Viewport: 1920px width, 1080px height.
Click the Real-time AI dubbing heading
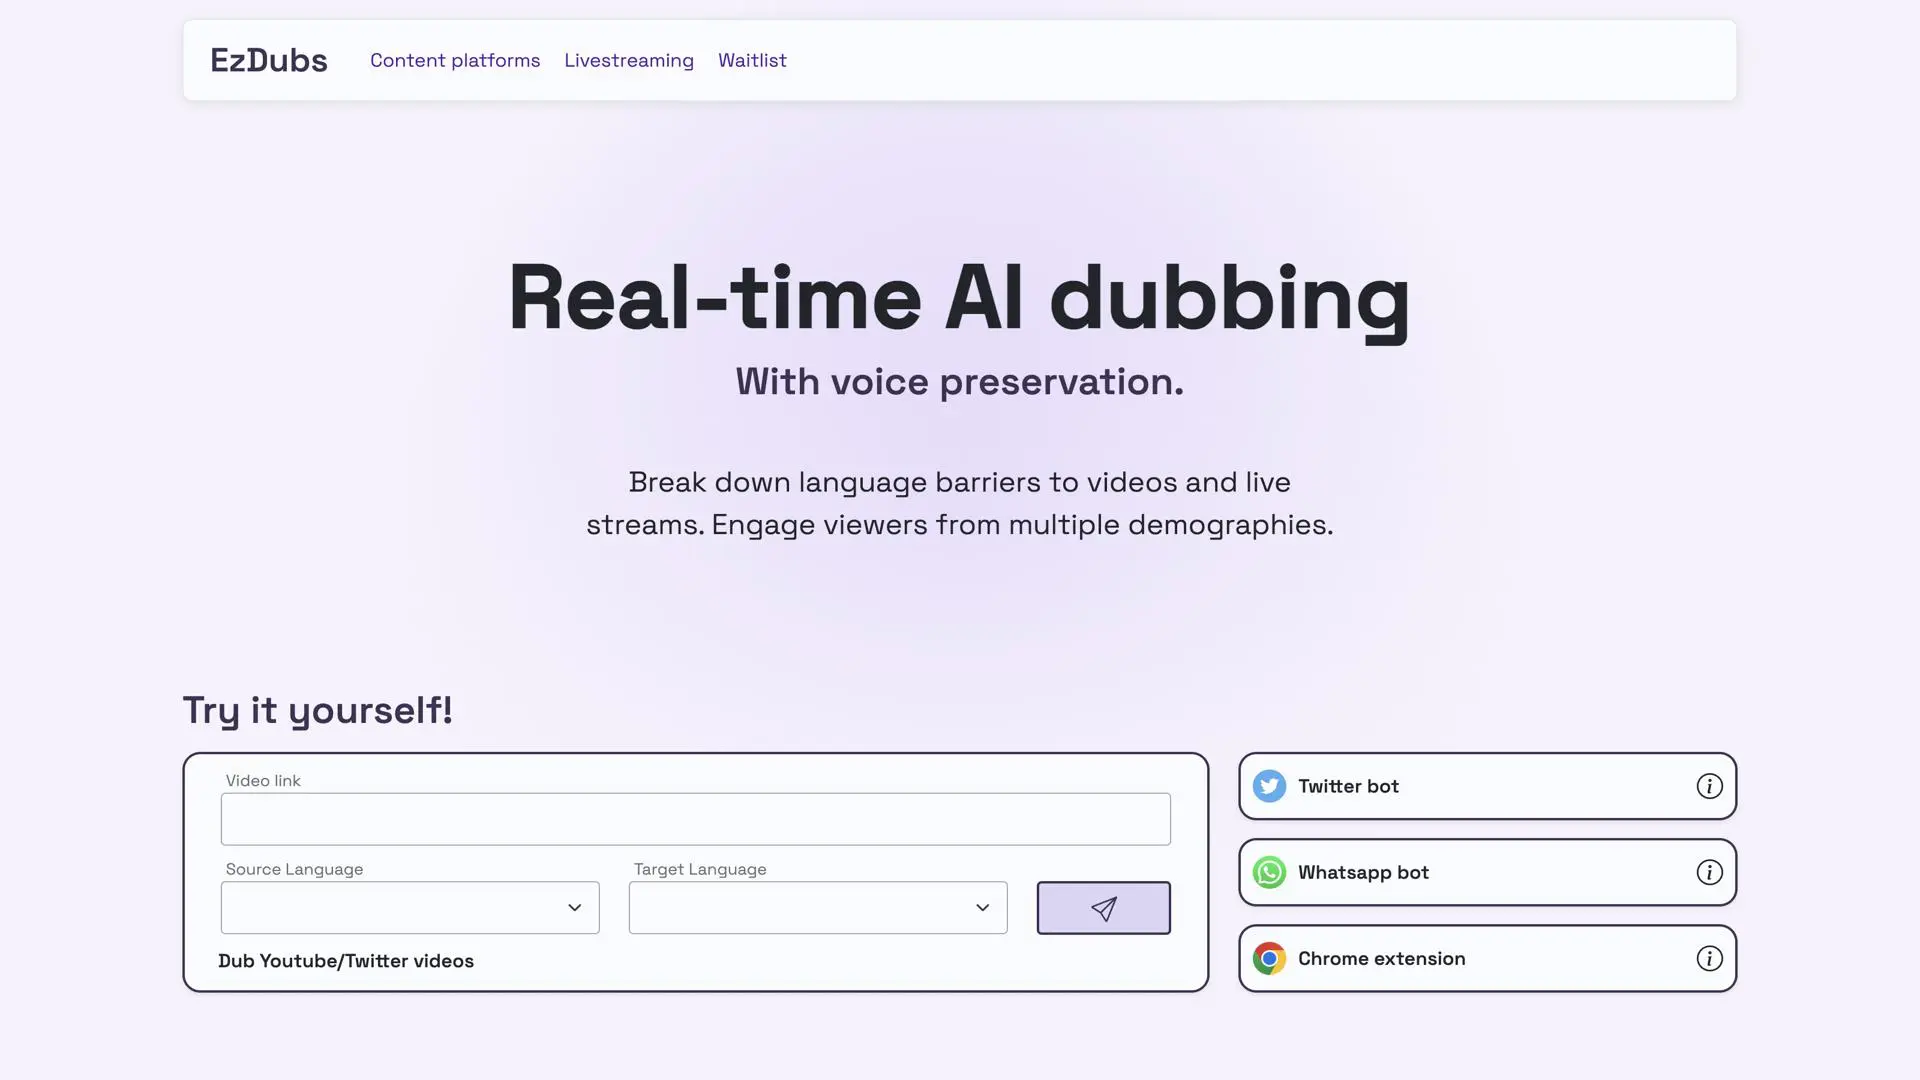(959, 298)
